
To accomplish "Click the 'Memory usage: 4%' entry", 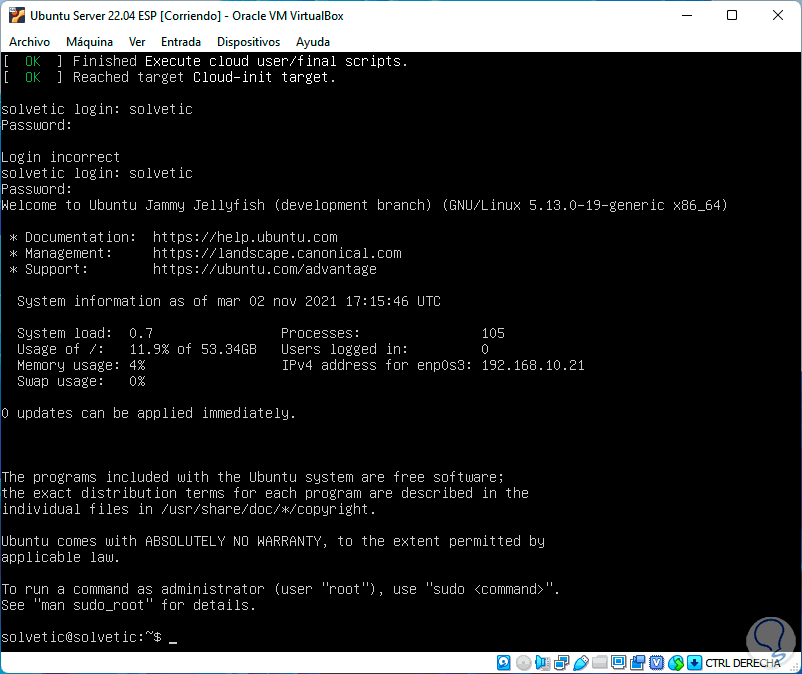I will pos(81,365).
